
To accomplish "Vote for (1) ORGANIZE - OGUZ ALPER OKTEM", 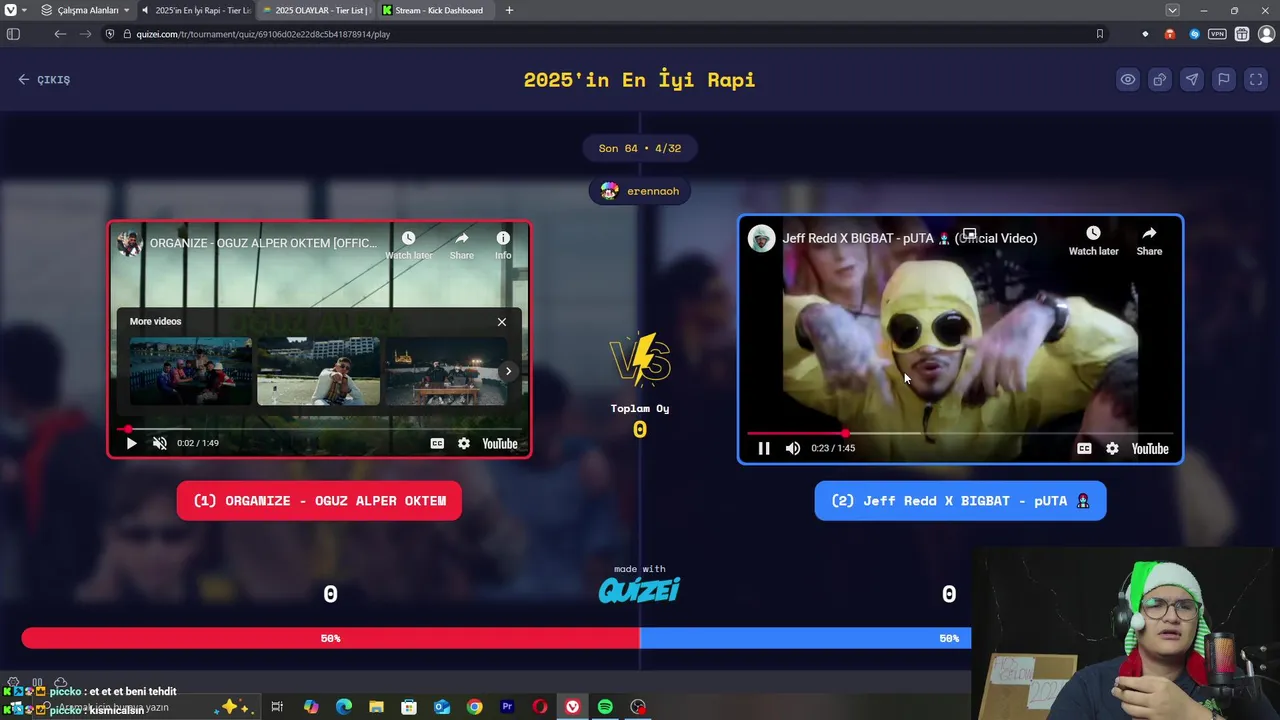I will coord(319,501).
